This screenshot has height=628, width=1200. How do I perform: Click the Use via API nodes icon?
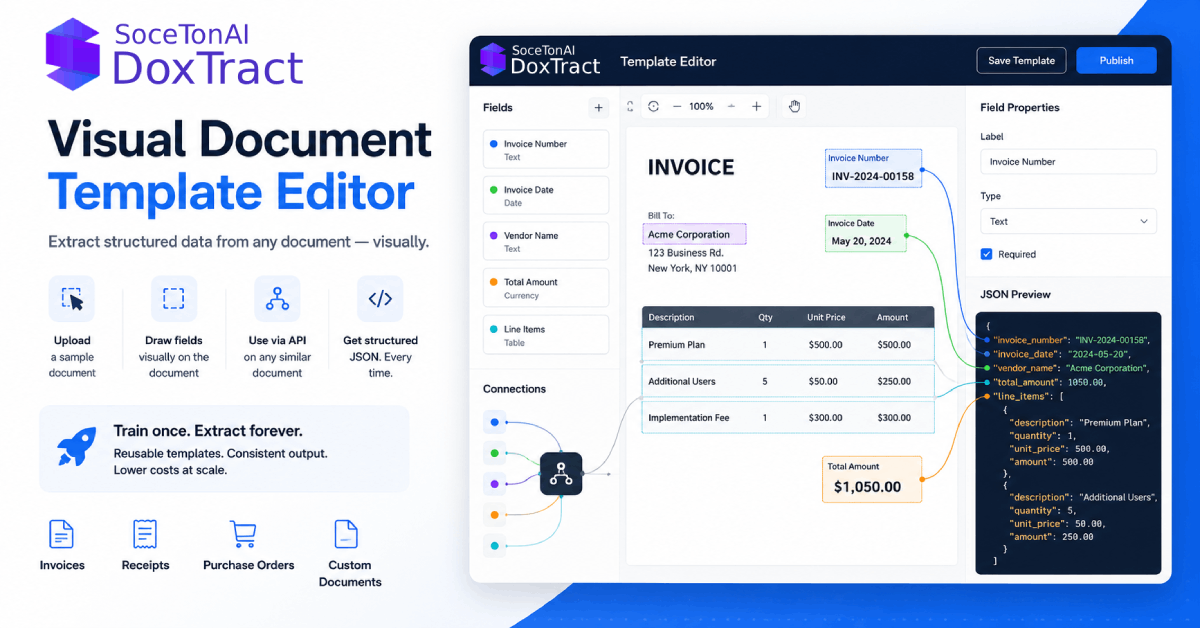coord(277,299)
